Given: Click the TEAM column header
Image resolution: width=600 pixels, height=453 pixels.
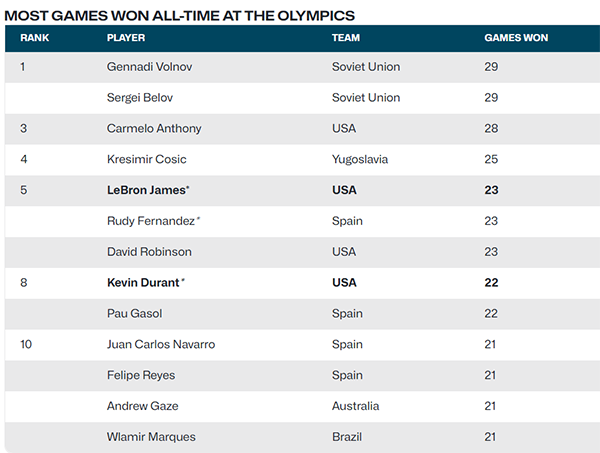Looking at the screenshot, I should (346, 37).
